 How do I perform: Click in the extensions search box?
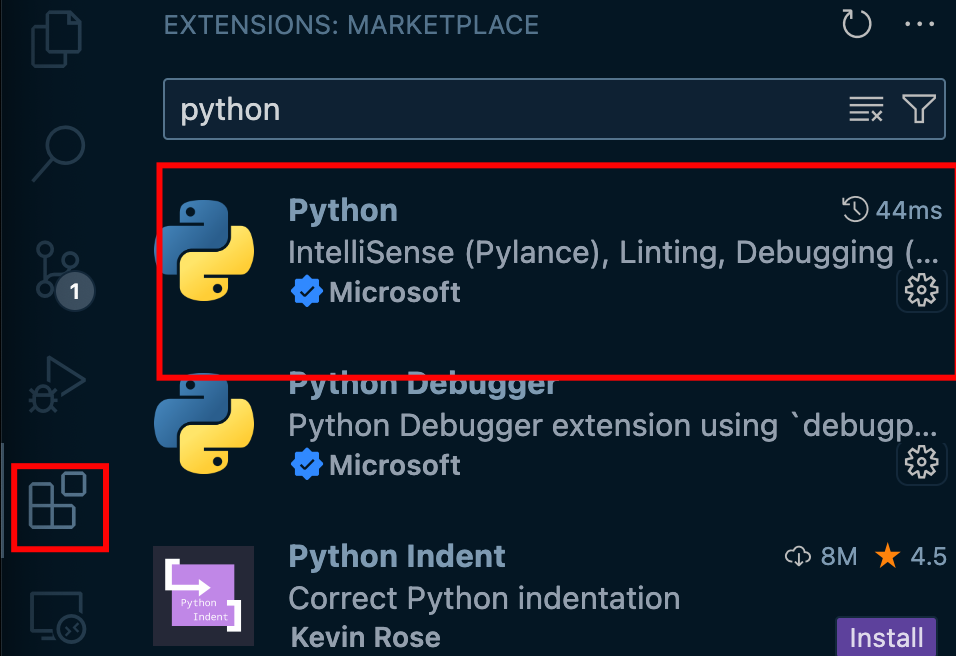[500, 109]
